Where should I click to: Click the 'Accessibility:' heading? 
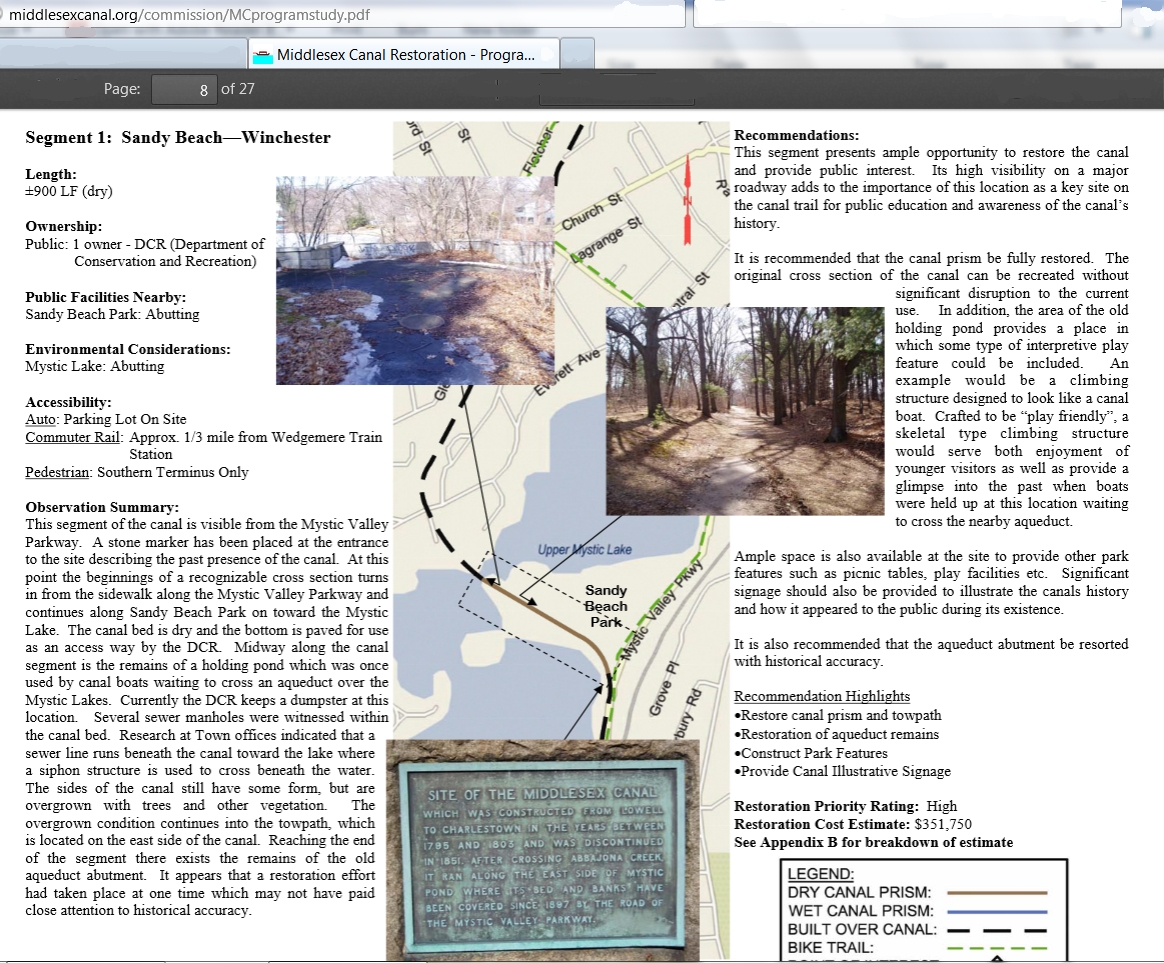click(66, 402)
